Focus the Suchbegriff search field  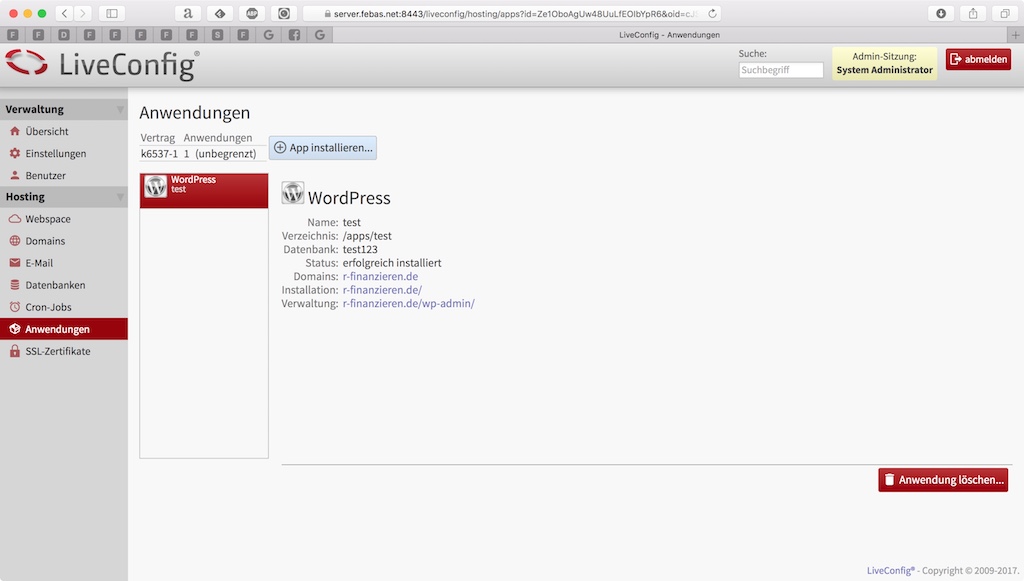781,70
